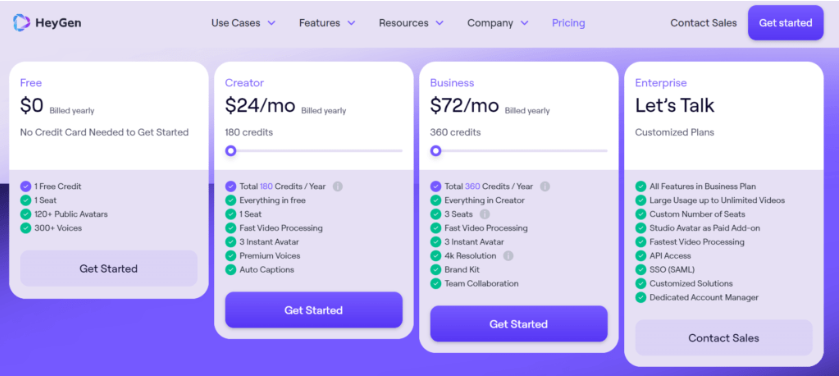This screenshot has height=376, width=839.
Task: Show info icon next to 3 Seats
Action: [x=485, y=214]
